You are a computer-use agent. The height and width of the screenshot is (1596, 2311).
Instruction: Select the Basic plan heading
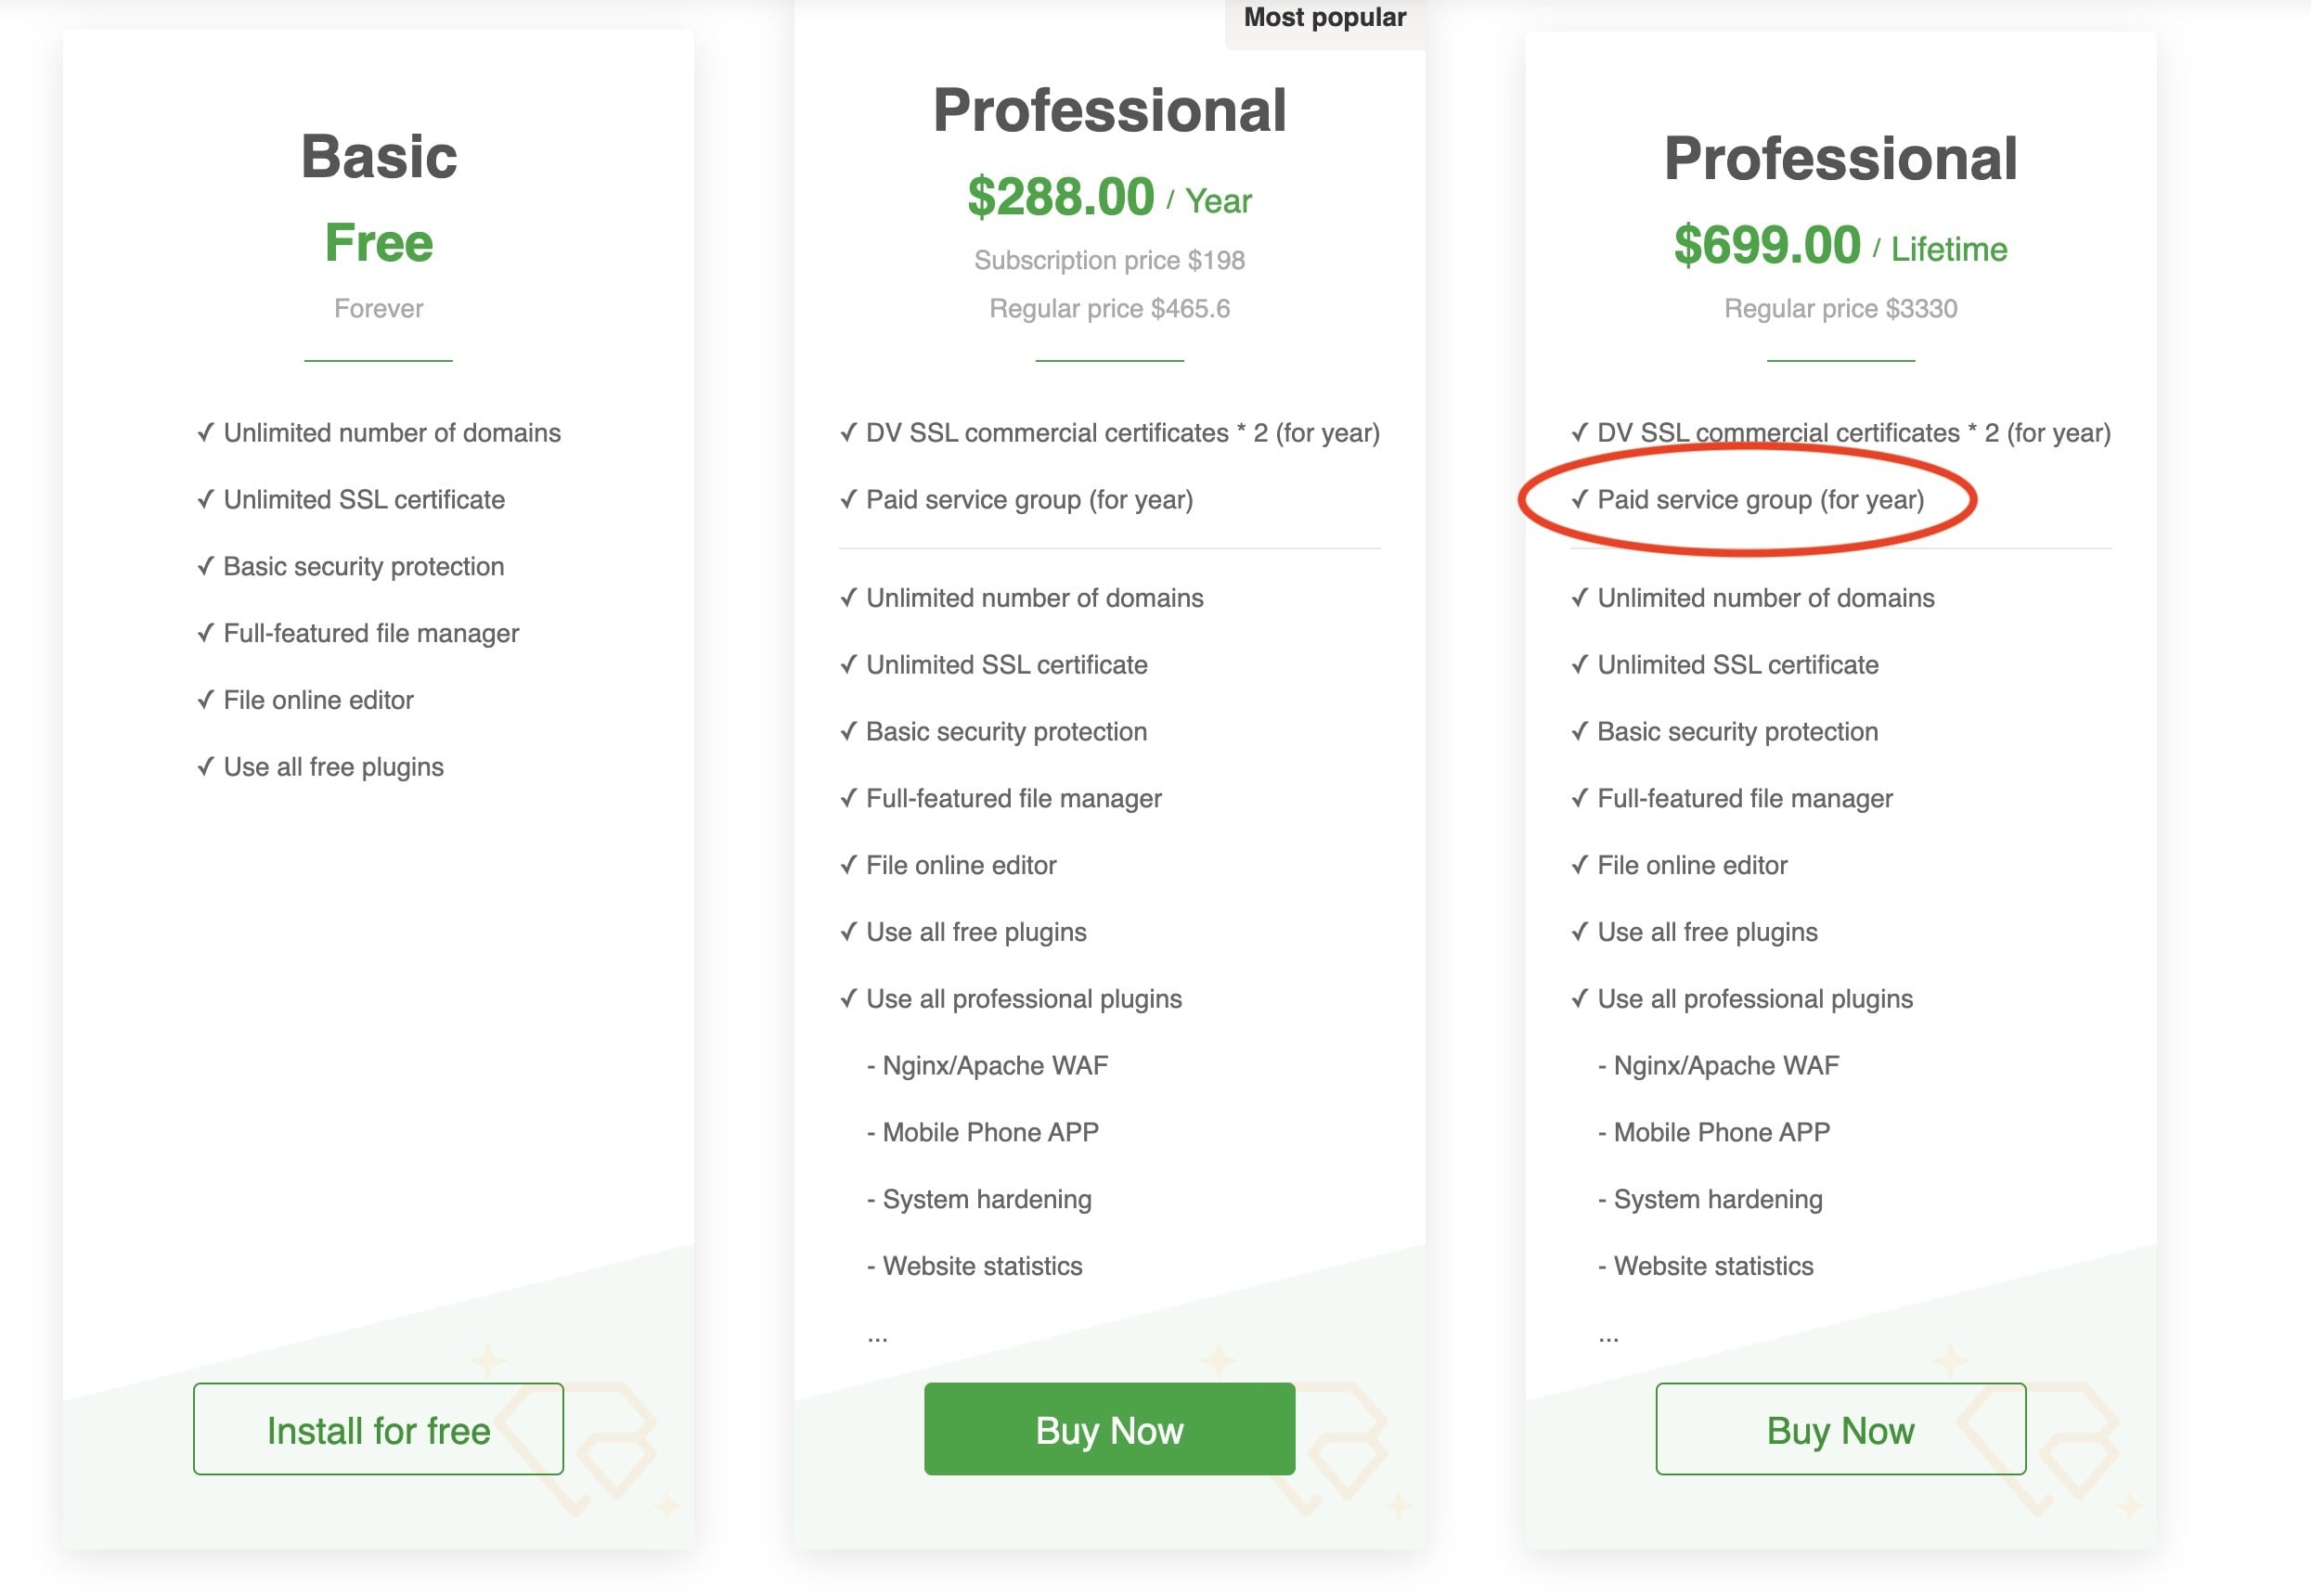[378, 157]
